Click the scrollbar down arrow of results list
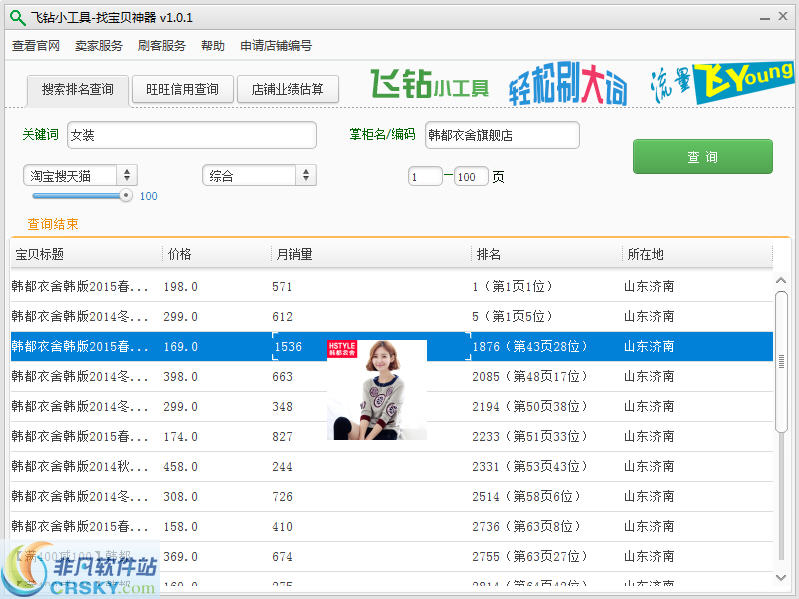Screen dimensions: 799x599 [781, 578]
